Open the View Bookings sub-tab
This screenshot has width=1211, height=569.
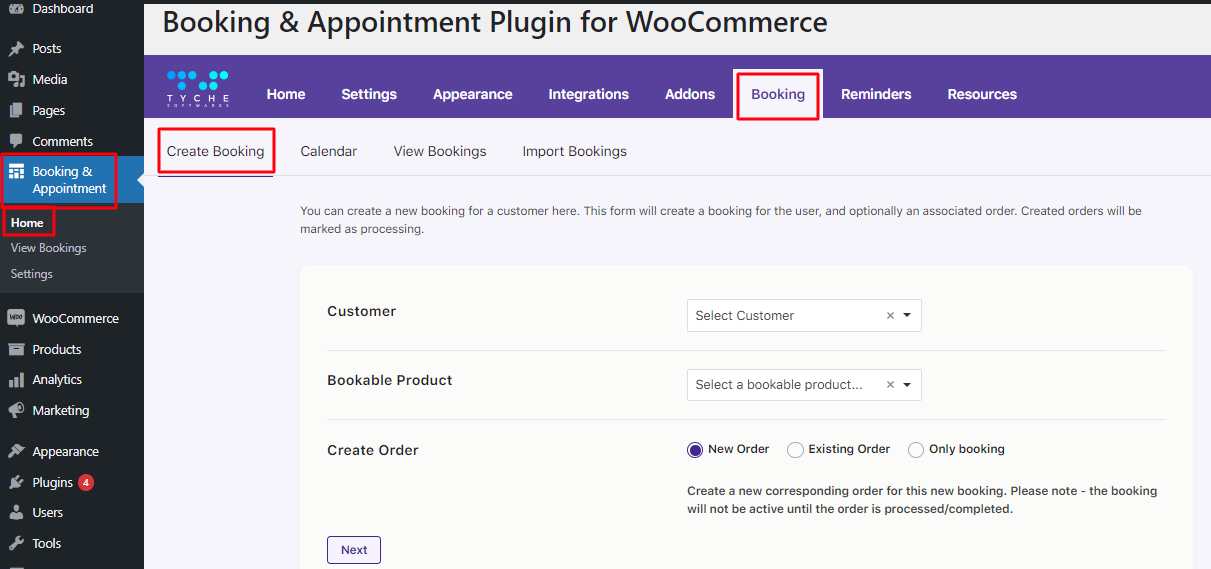440,152
